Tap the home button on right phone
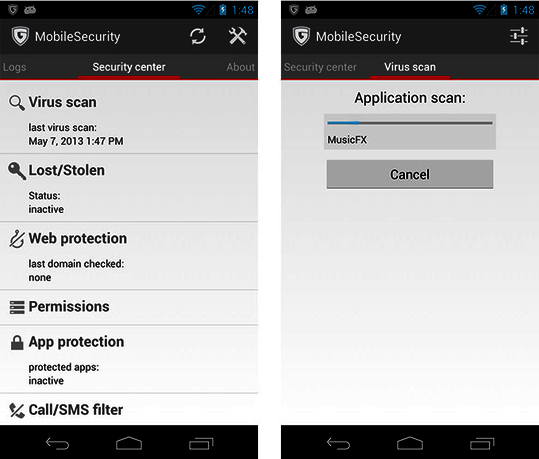Image resolution: width=539 pixels, height=459 pixels. click(x=410, y=444)
